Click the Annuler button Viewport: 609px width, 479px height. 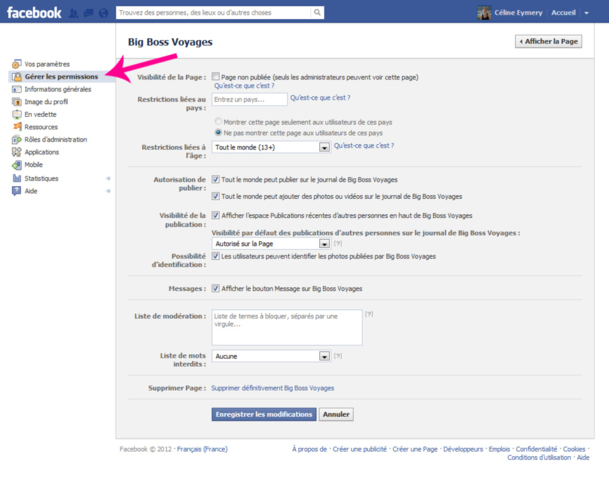(336, 414)
